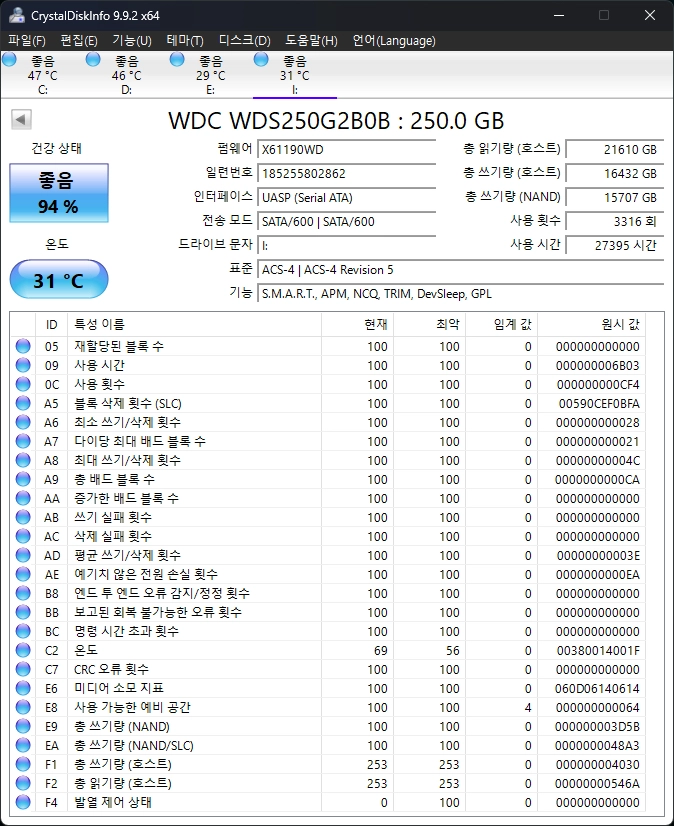Select the E: drive tab at 29 °C
This screenshot has width=674, height=826.
[210, 74]
